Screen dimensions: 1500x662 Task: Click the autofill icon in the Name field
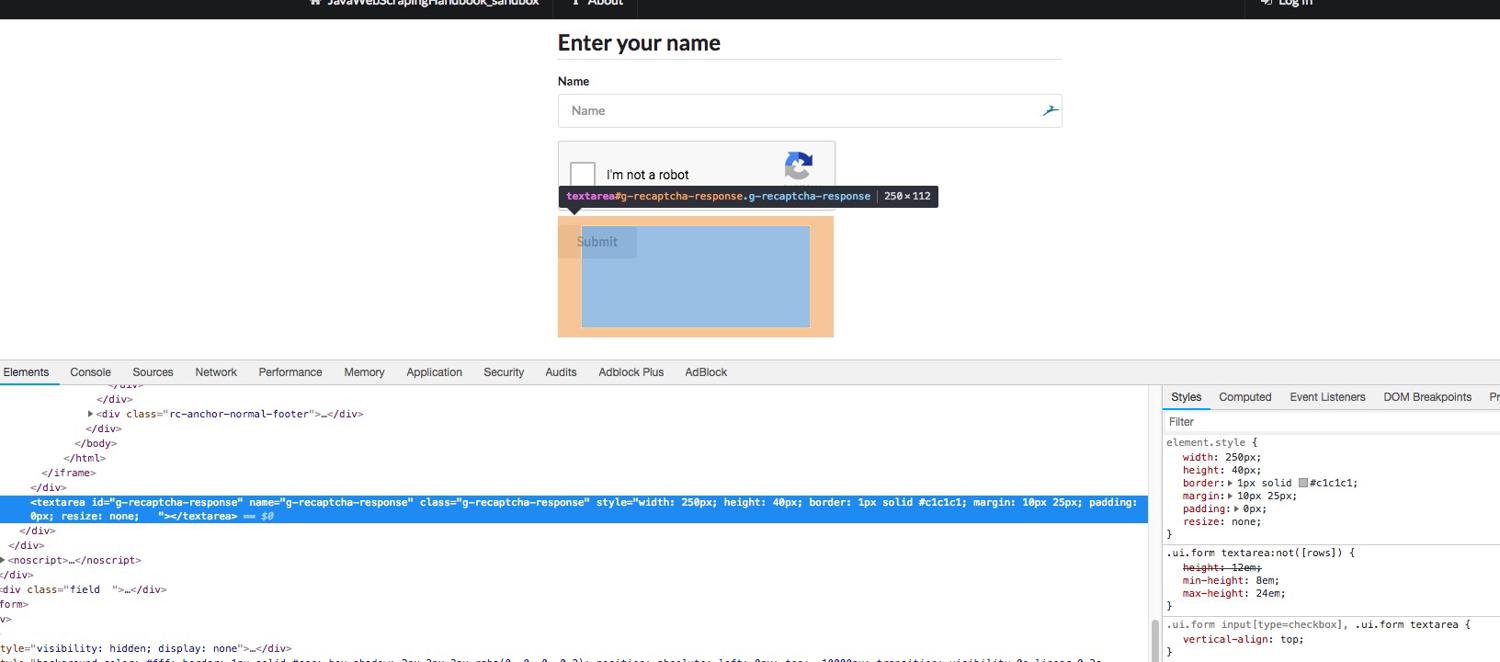tap(1049, 111)
